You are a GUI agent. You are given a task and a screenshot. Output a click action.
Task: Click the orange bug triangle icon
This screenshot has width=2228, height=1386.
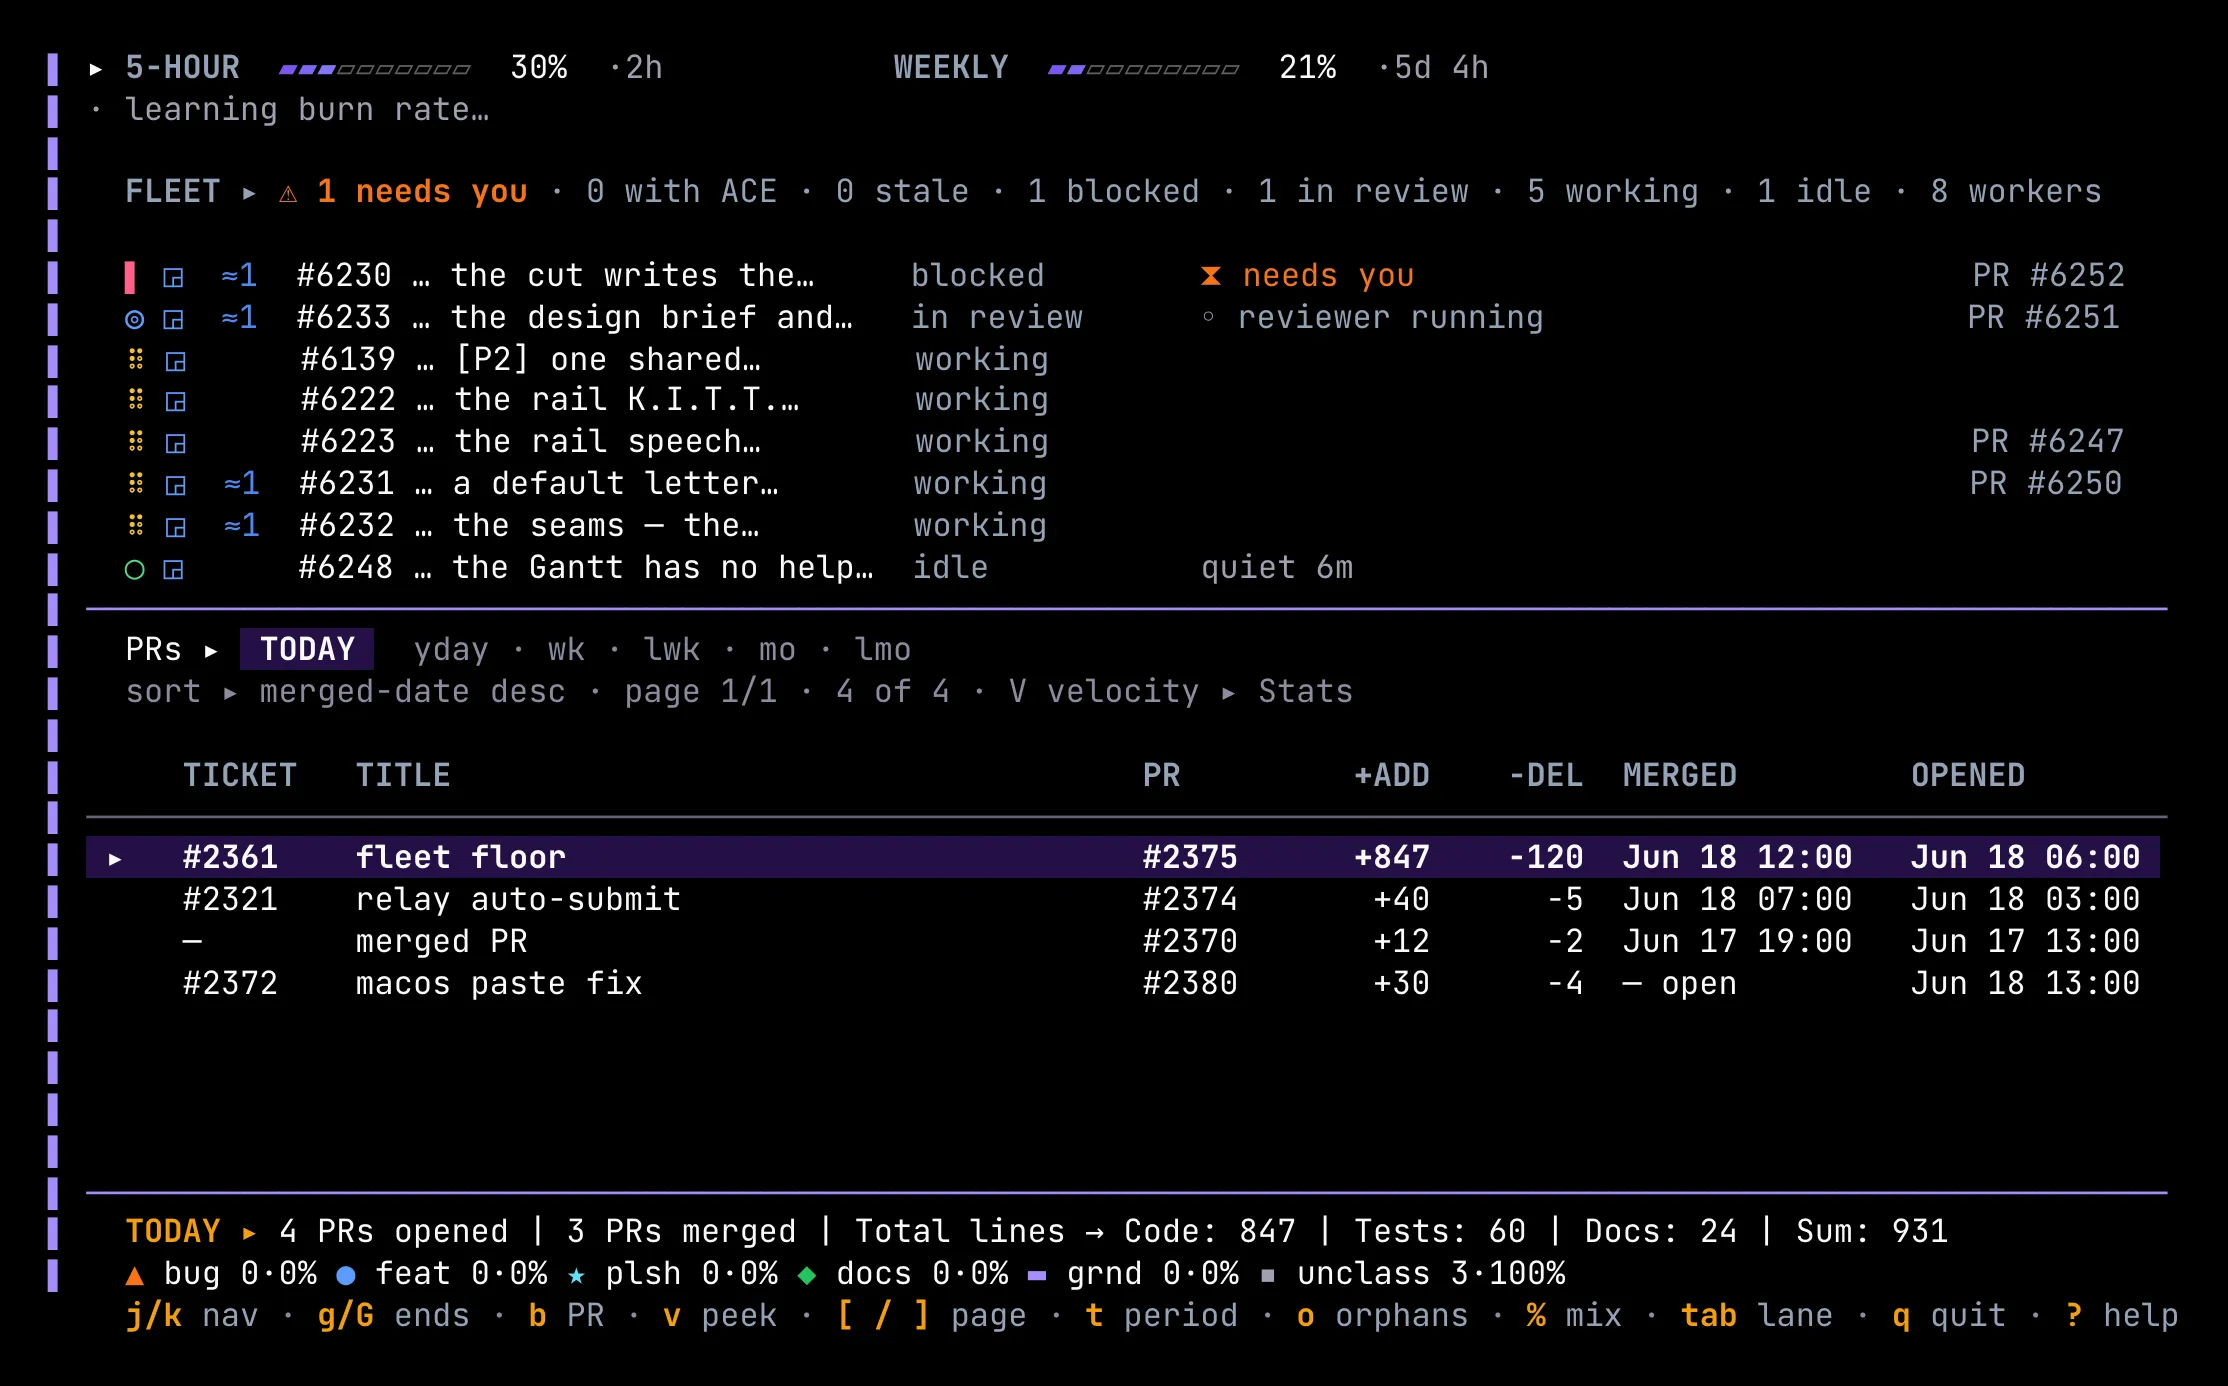135,1275
